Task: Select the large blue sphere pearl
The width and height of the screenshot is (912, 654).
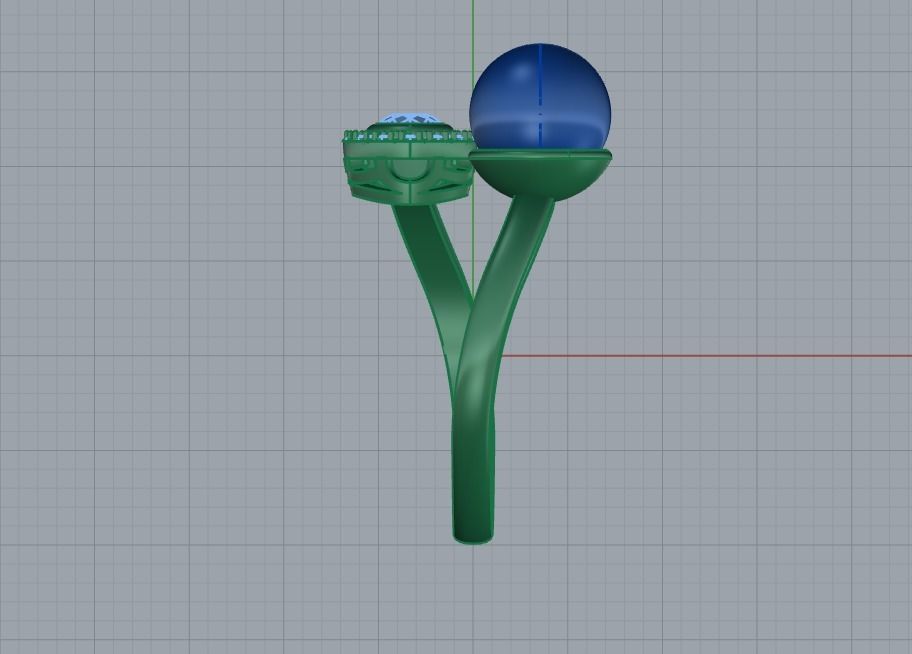Action: [x=540, y=96]
